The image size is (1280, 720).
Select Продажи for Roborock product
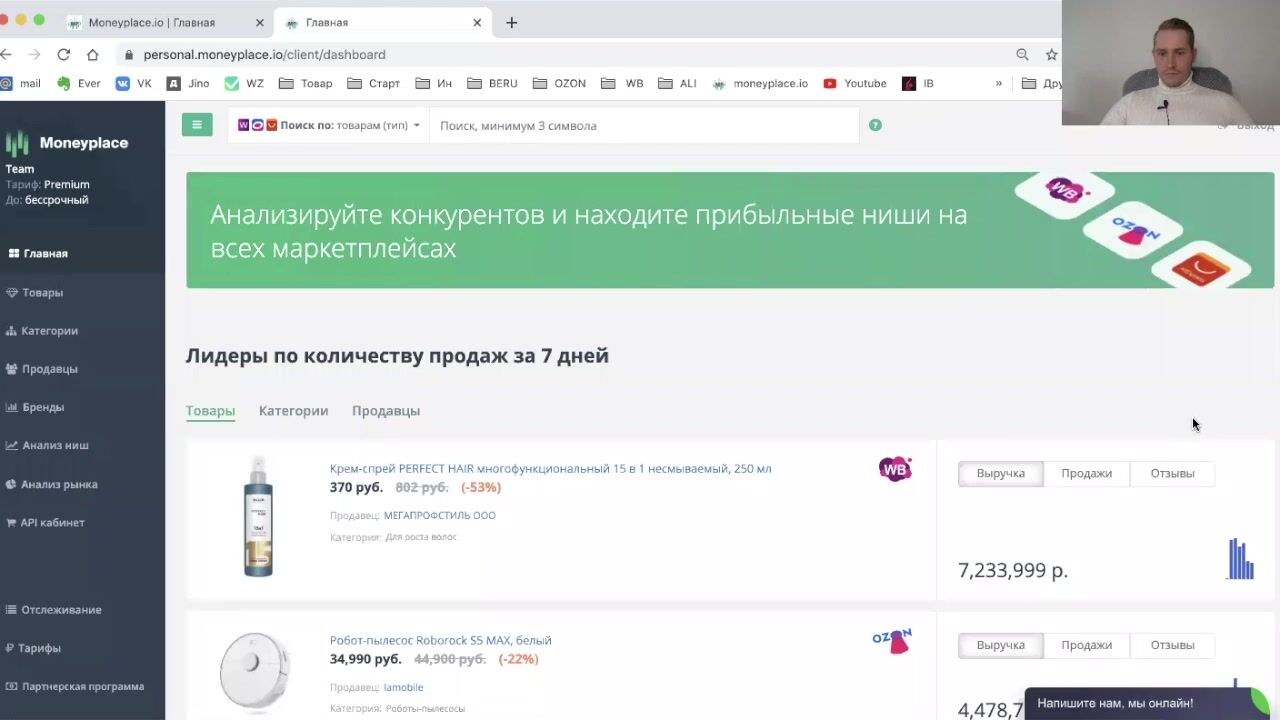1086,646
